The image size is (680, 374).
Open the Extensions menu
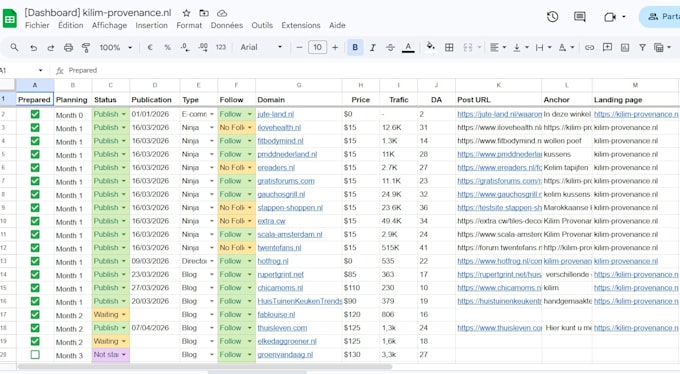301,26
